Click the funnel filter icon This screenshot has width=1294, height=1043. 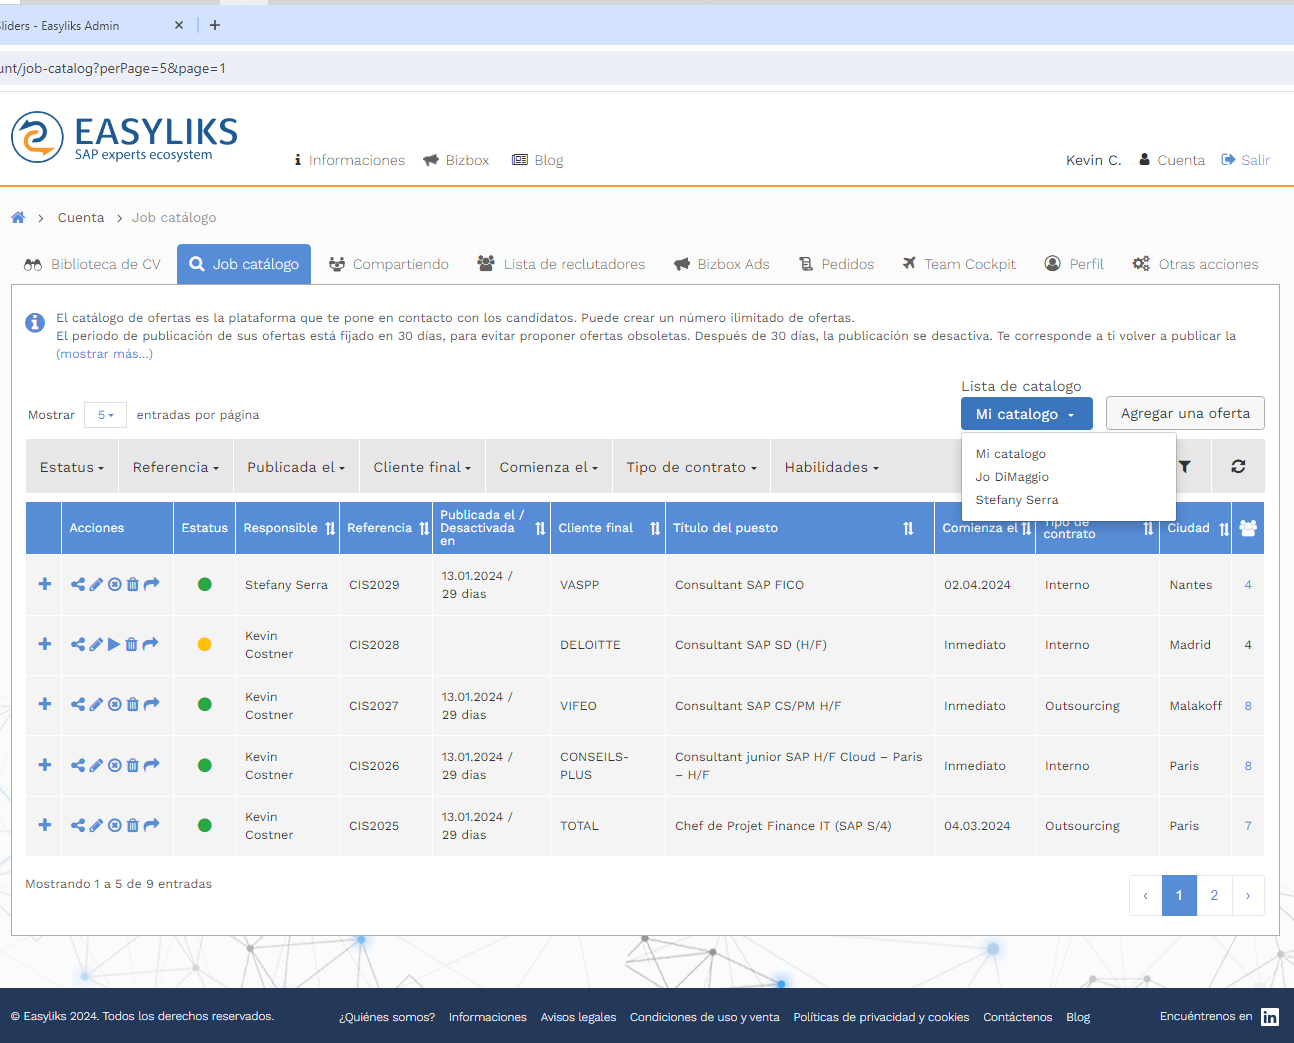point(1185,467)
